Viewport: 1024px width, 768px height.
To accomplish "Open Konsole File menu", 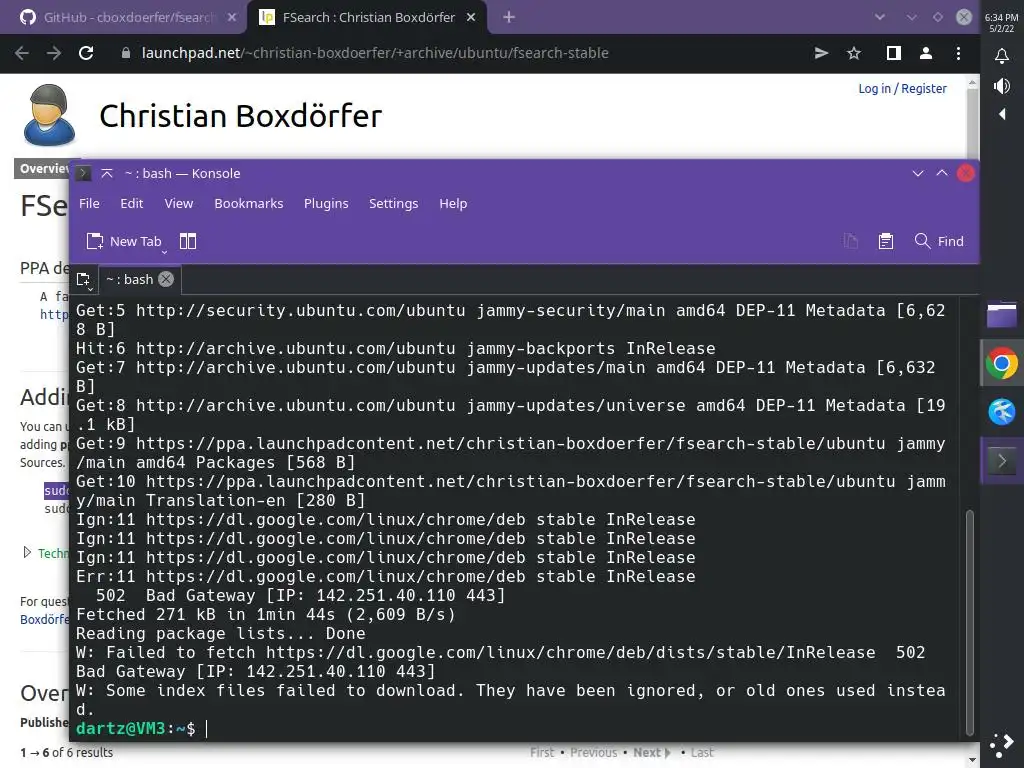I will tap(89, 203).
